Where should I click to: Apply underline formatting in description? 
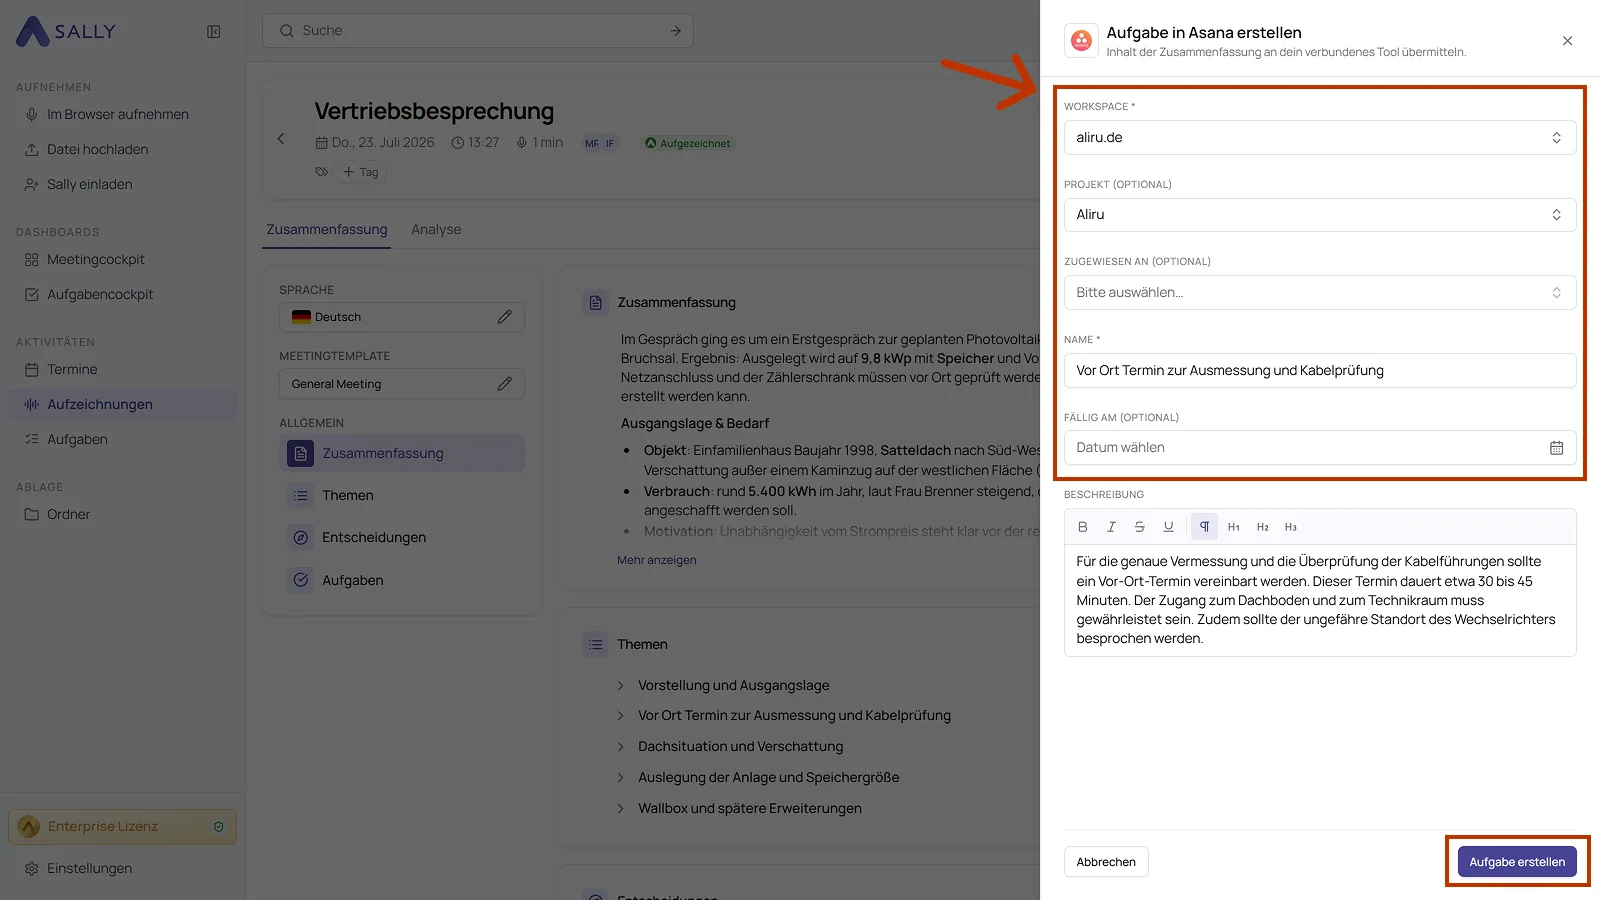coord(1168,527)
